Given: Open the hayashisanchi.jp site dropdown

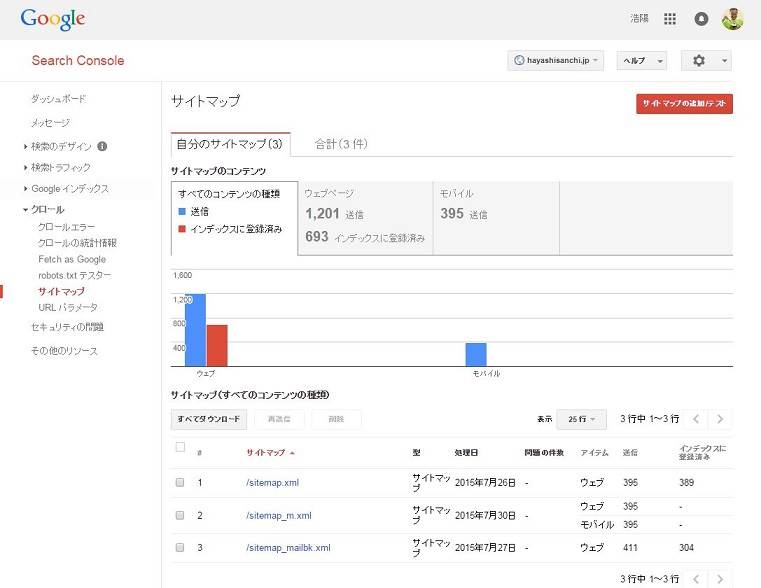Looking at the screenshot, I should 556,61.
